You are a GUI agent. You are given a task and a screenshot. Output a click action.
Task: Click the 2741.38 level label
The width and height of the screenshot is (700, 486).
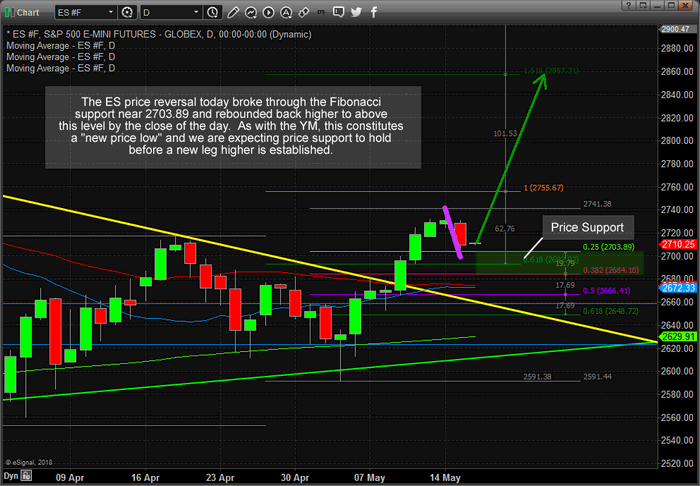597,204
